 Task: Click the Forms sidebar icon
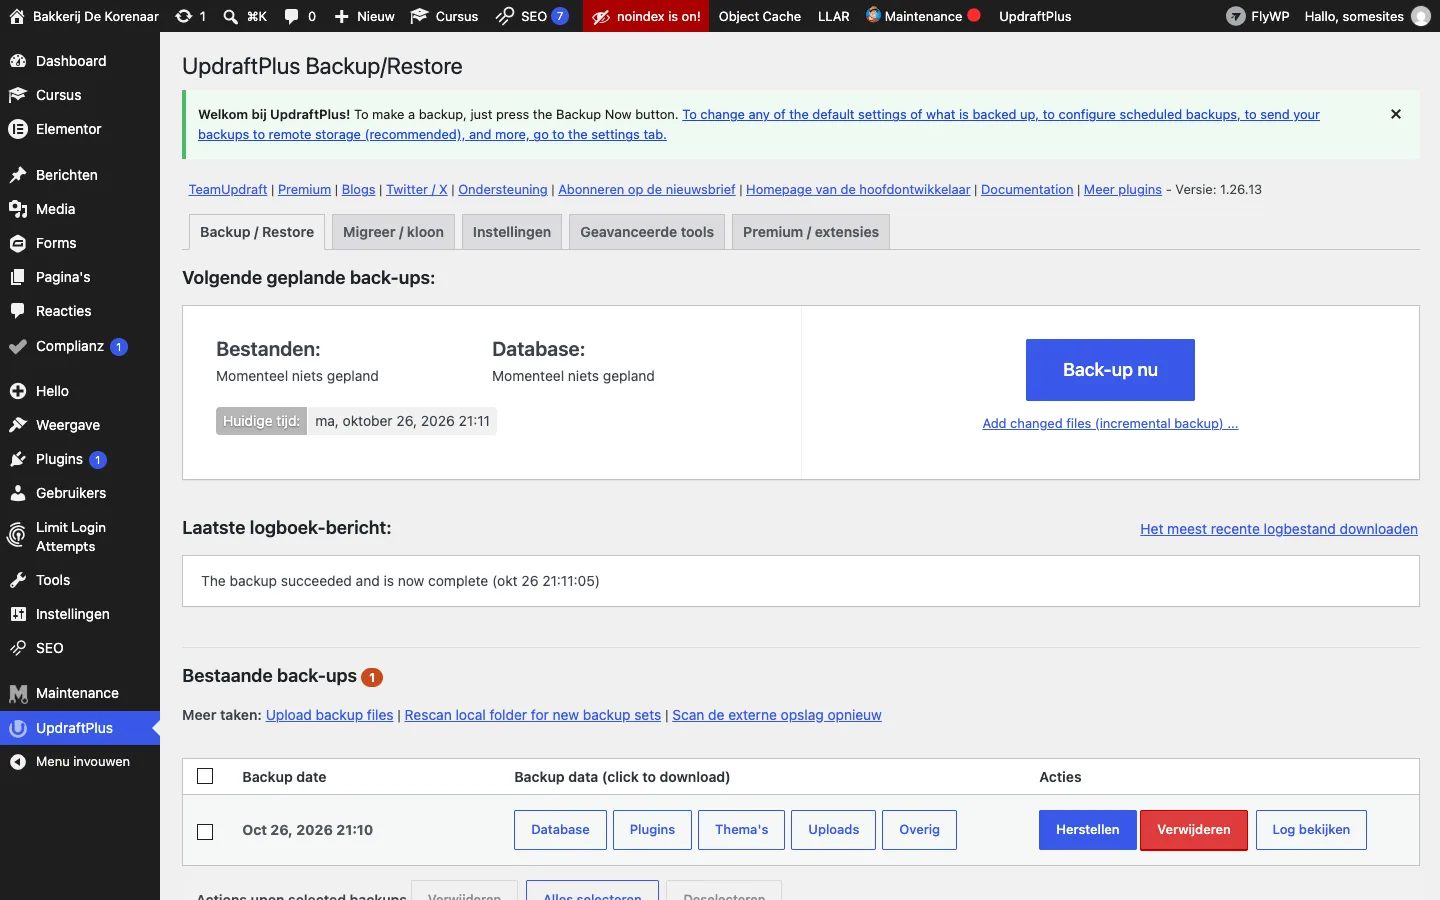[17, 243]
